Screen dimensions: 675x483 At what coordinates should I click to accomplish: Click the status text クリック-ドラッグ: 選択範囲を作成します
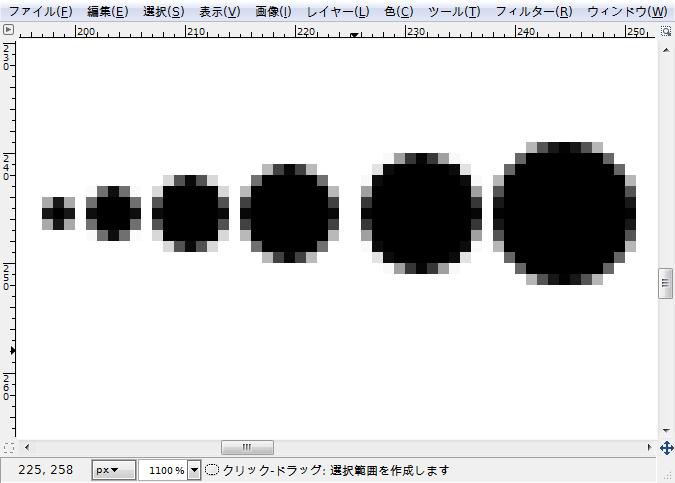point(336,470)
